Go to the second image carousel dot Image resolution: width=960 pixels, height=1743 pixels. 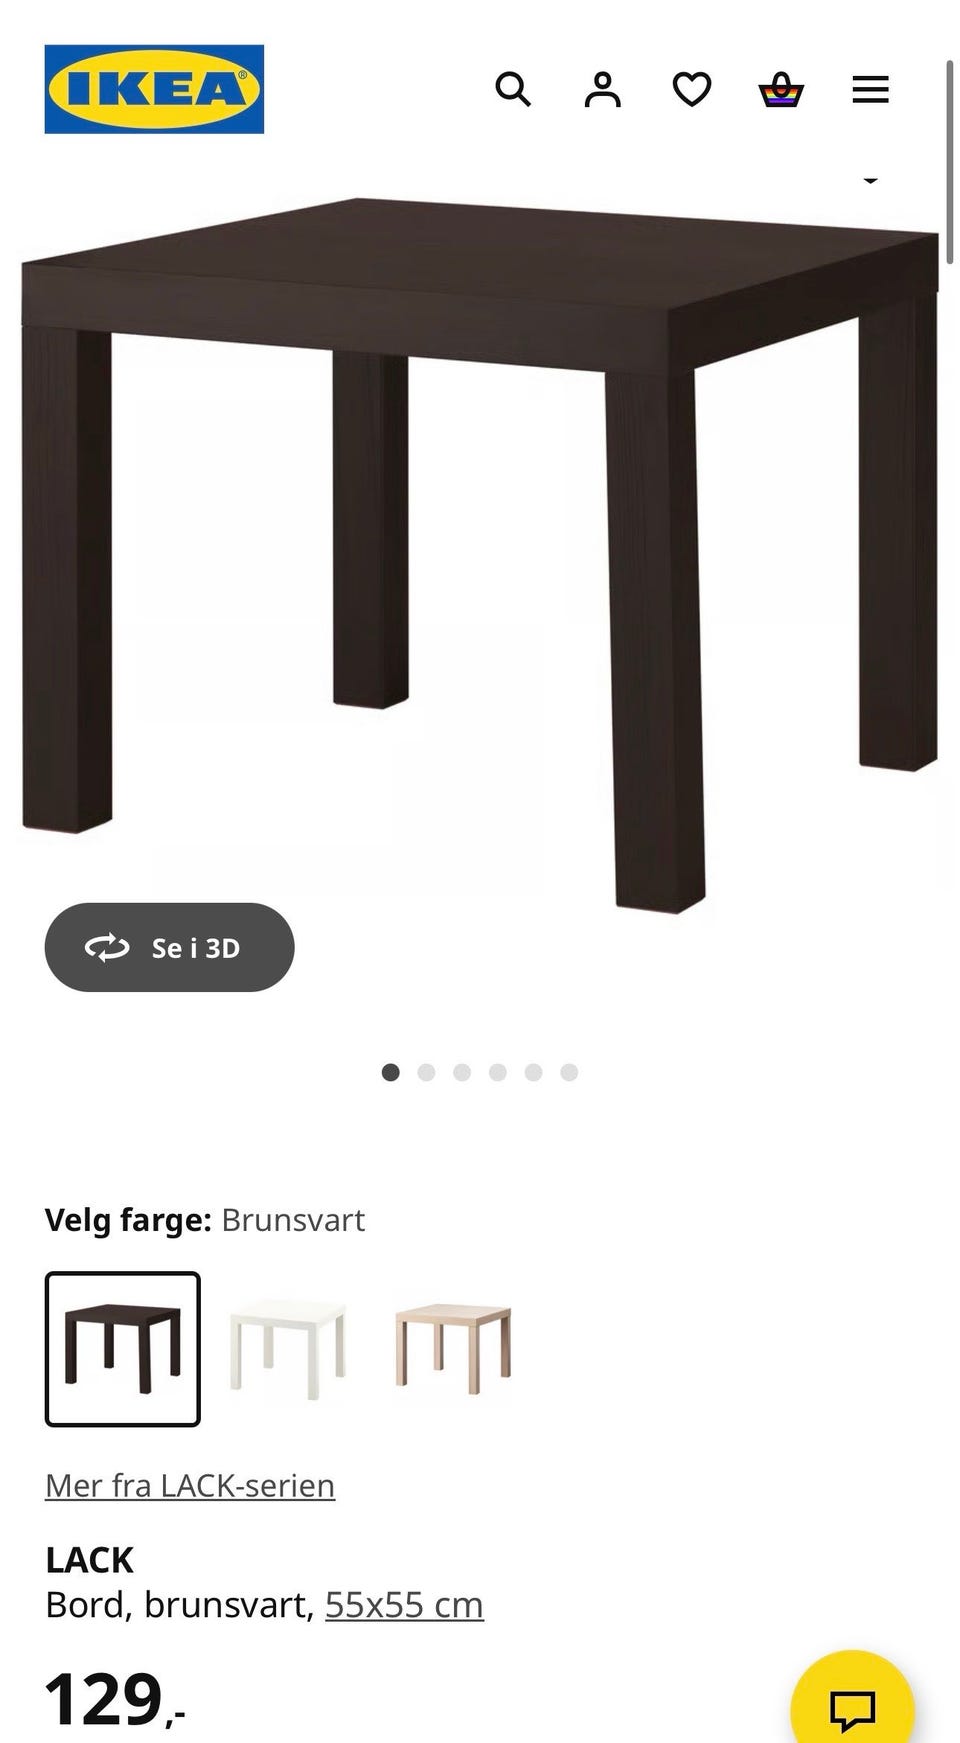[426, 1072]
